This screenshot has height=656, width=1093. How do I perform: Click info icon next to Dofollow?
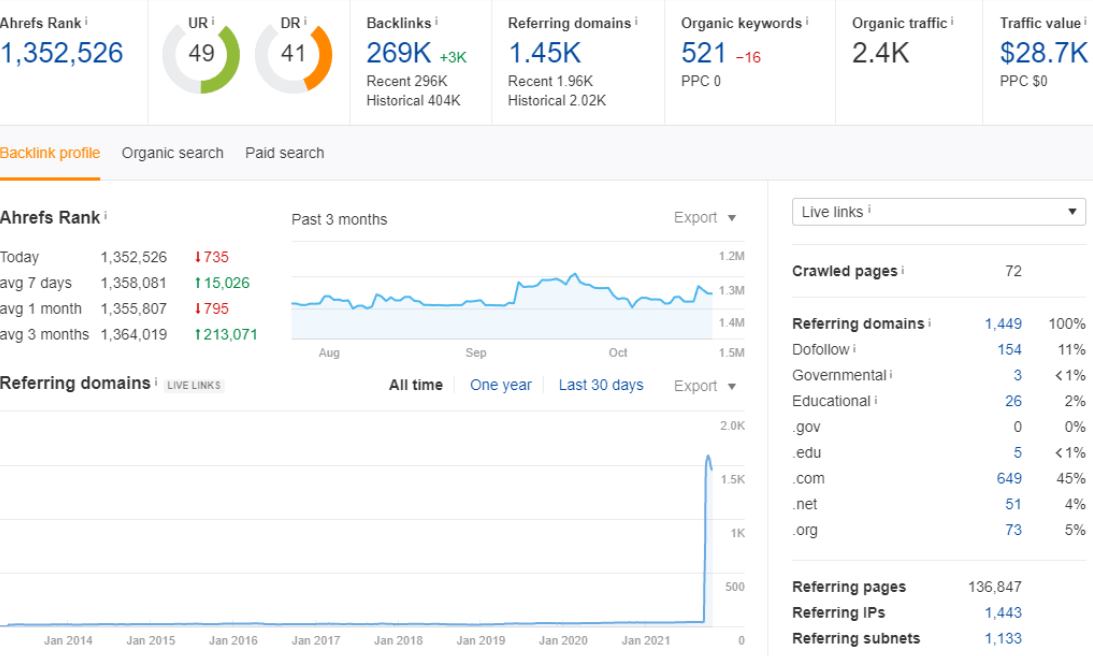855,348
